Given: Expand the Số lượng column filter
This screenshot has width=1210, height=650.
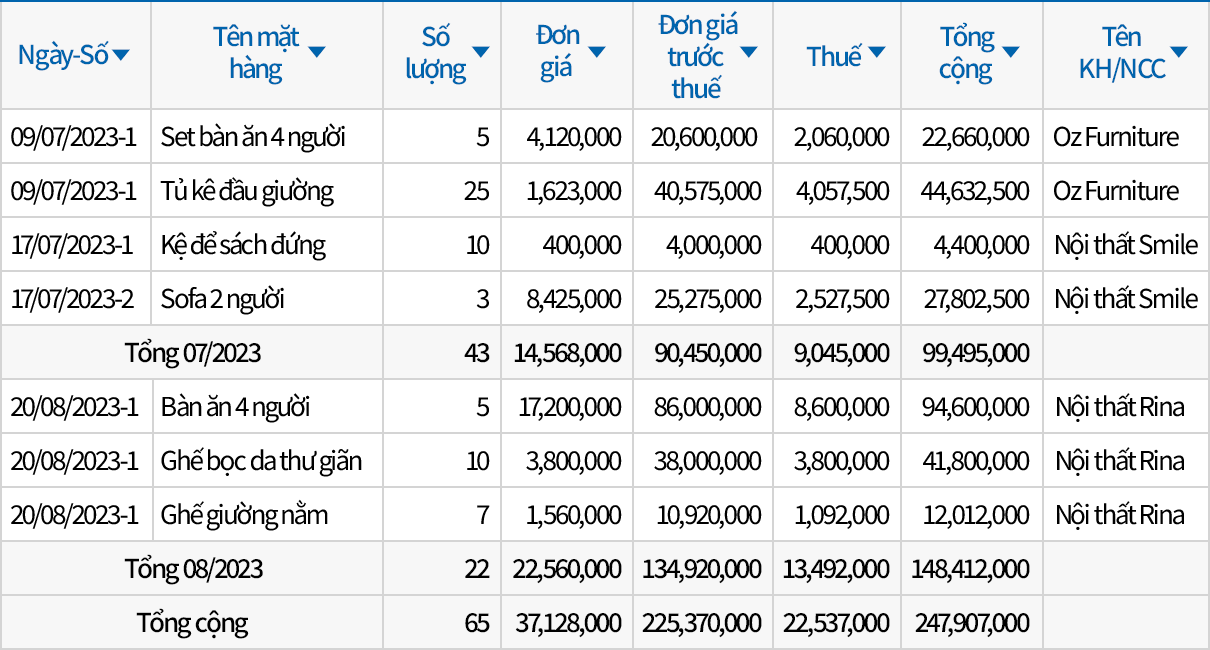Looking at the screenshot, I should [x=480, y=52].
